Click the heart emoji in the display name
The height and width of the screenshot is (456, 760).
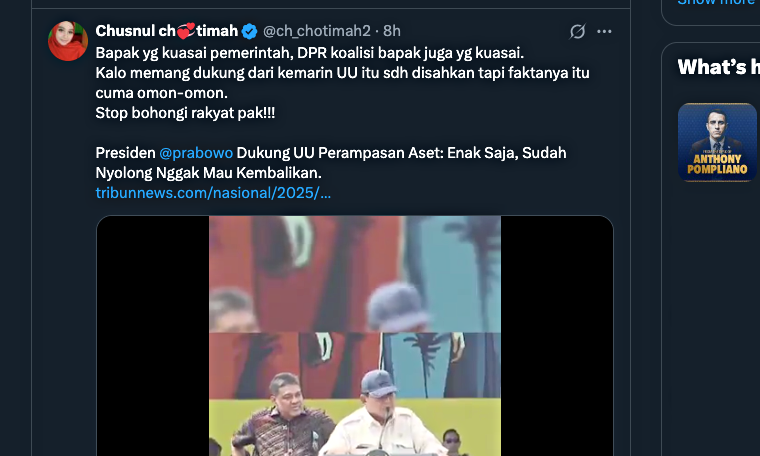click(186, 31)
